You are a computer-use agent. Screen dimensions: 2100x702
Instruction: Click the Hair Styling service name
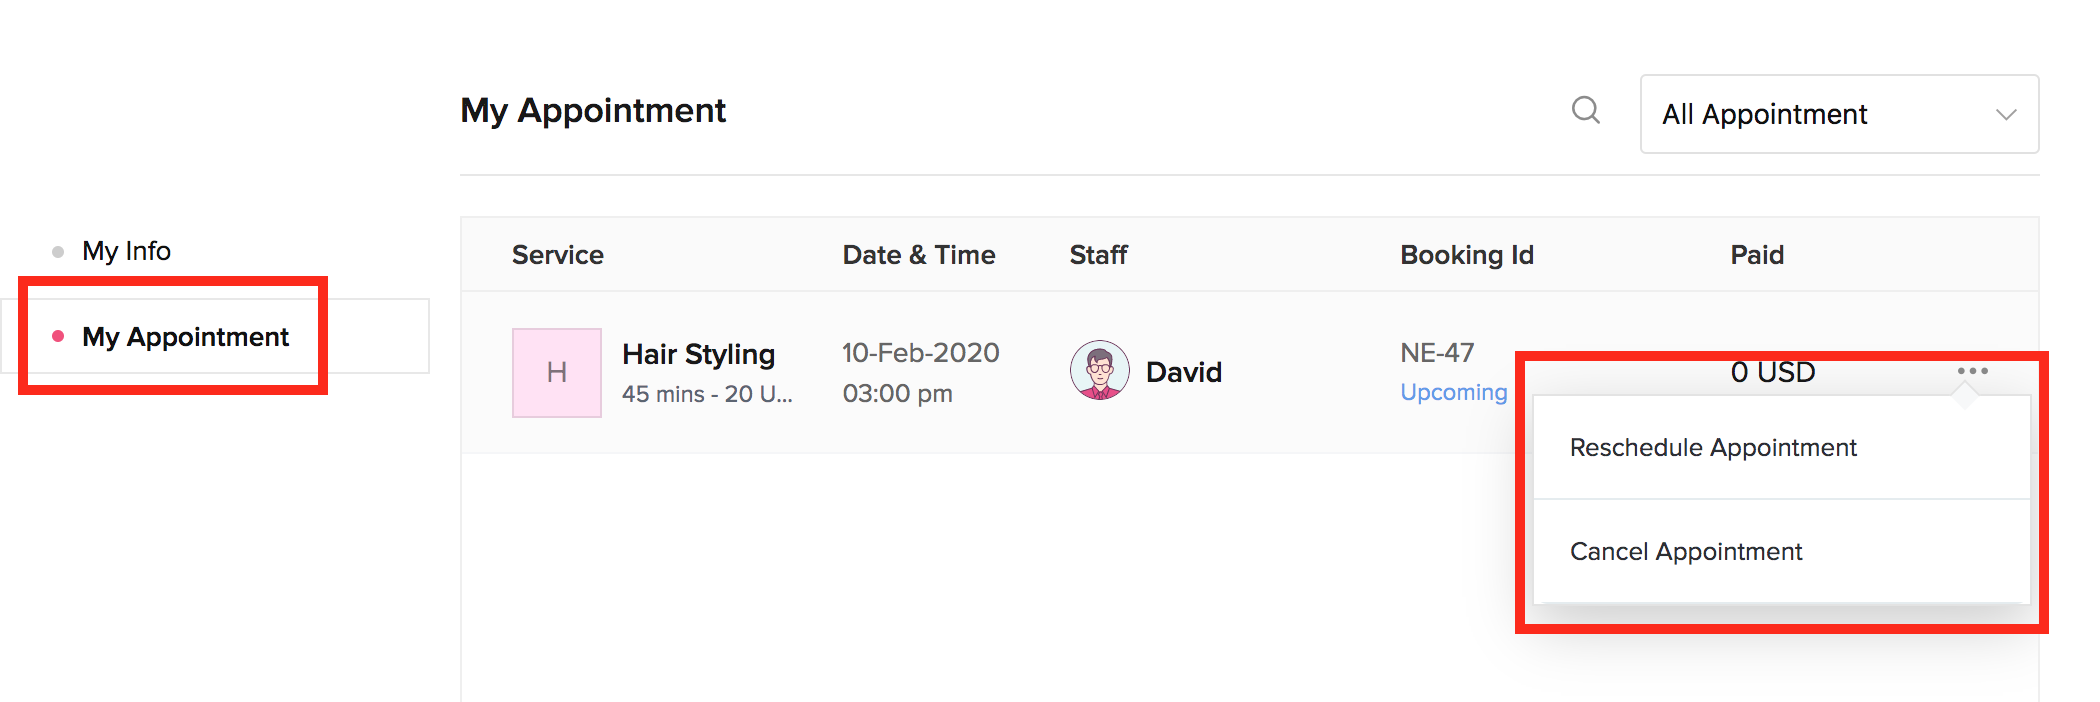pos(698,354)
